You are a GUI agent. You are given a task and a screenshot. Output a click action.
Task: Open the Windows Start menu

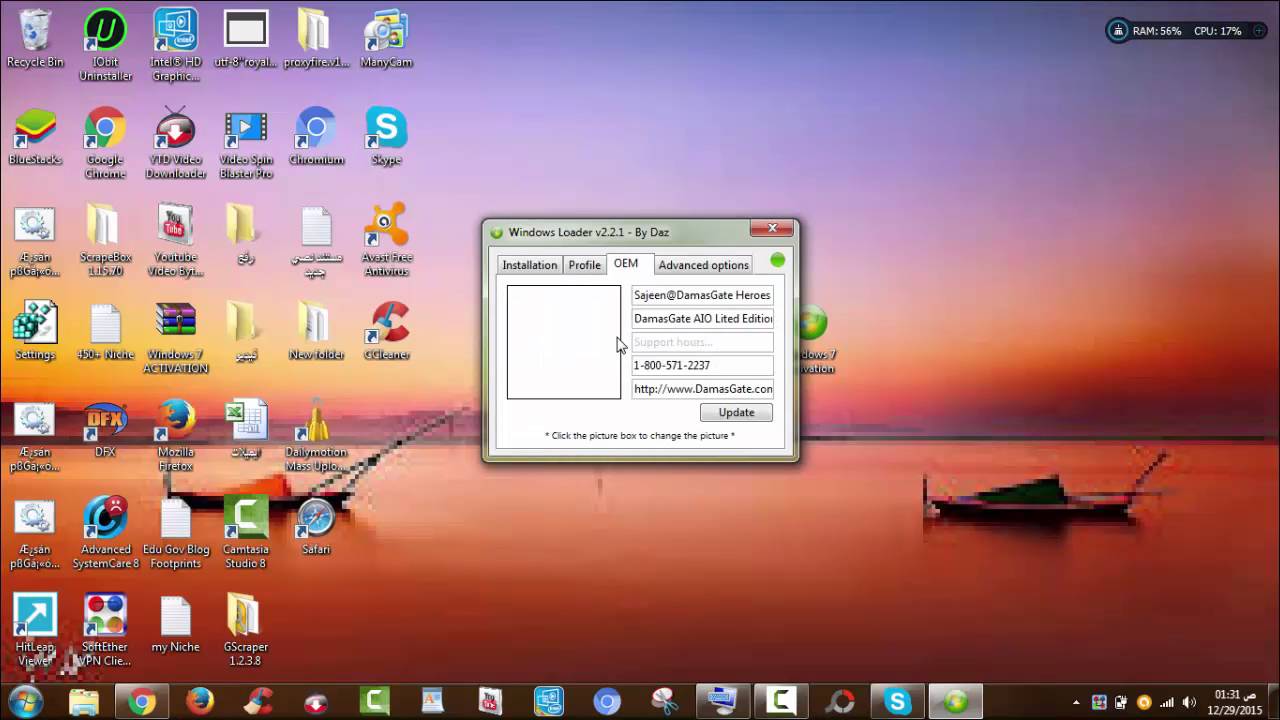25,701
